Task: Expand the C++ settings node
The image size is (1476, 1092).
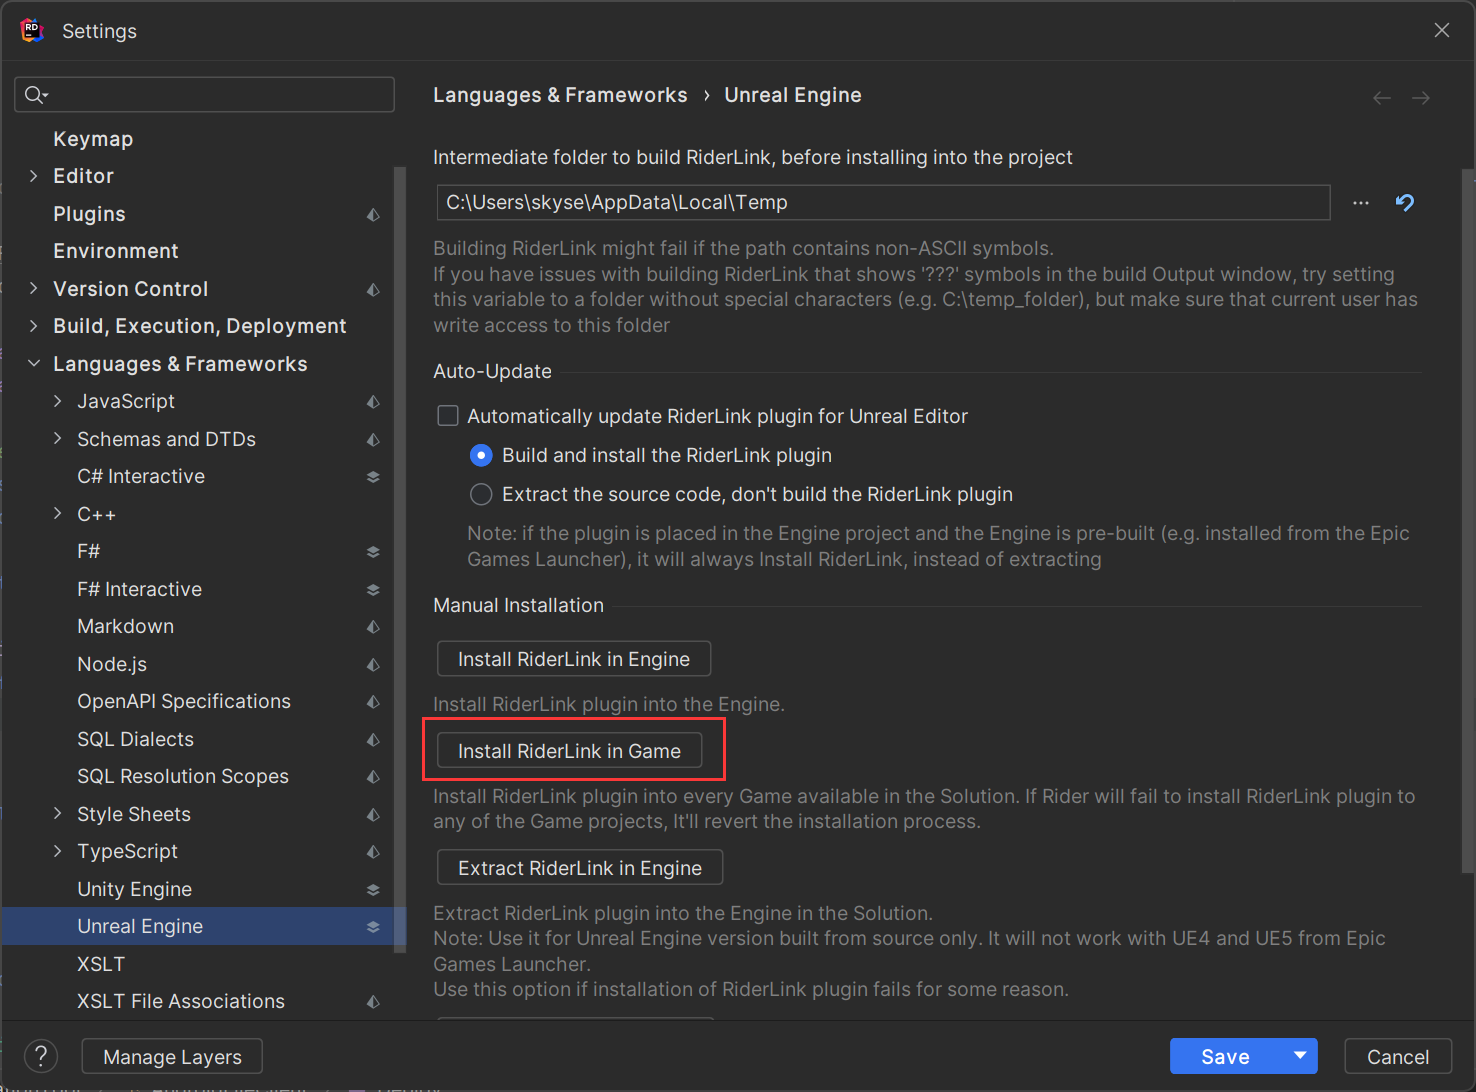Action: (58, 514)
